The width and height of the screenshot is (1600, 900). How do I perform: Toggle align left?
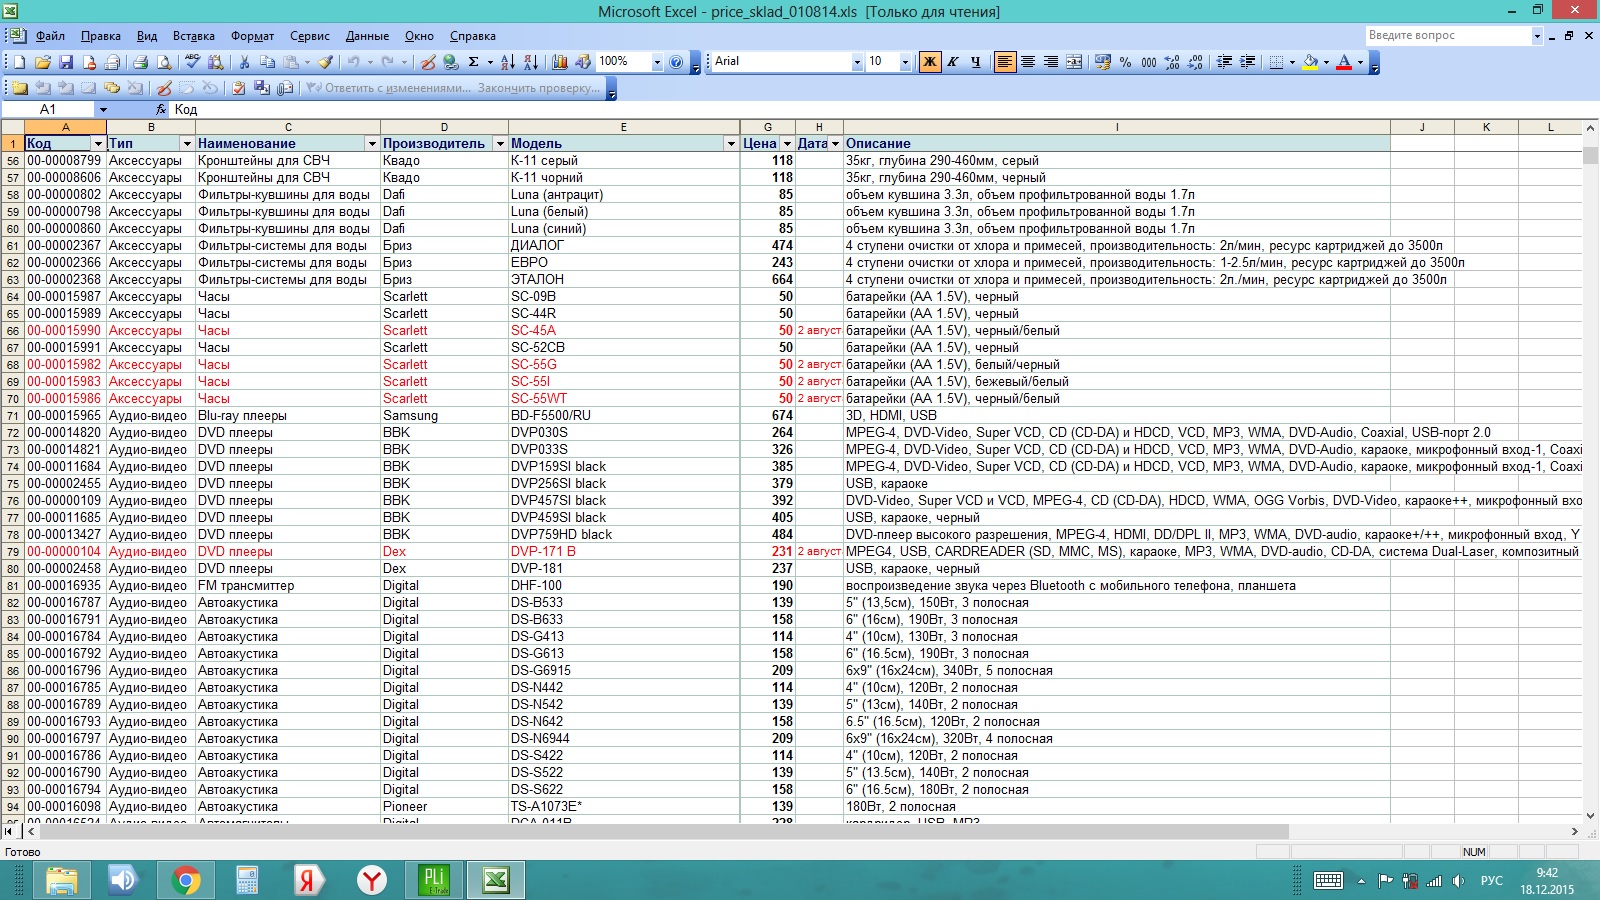point(1005,62)
